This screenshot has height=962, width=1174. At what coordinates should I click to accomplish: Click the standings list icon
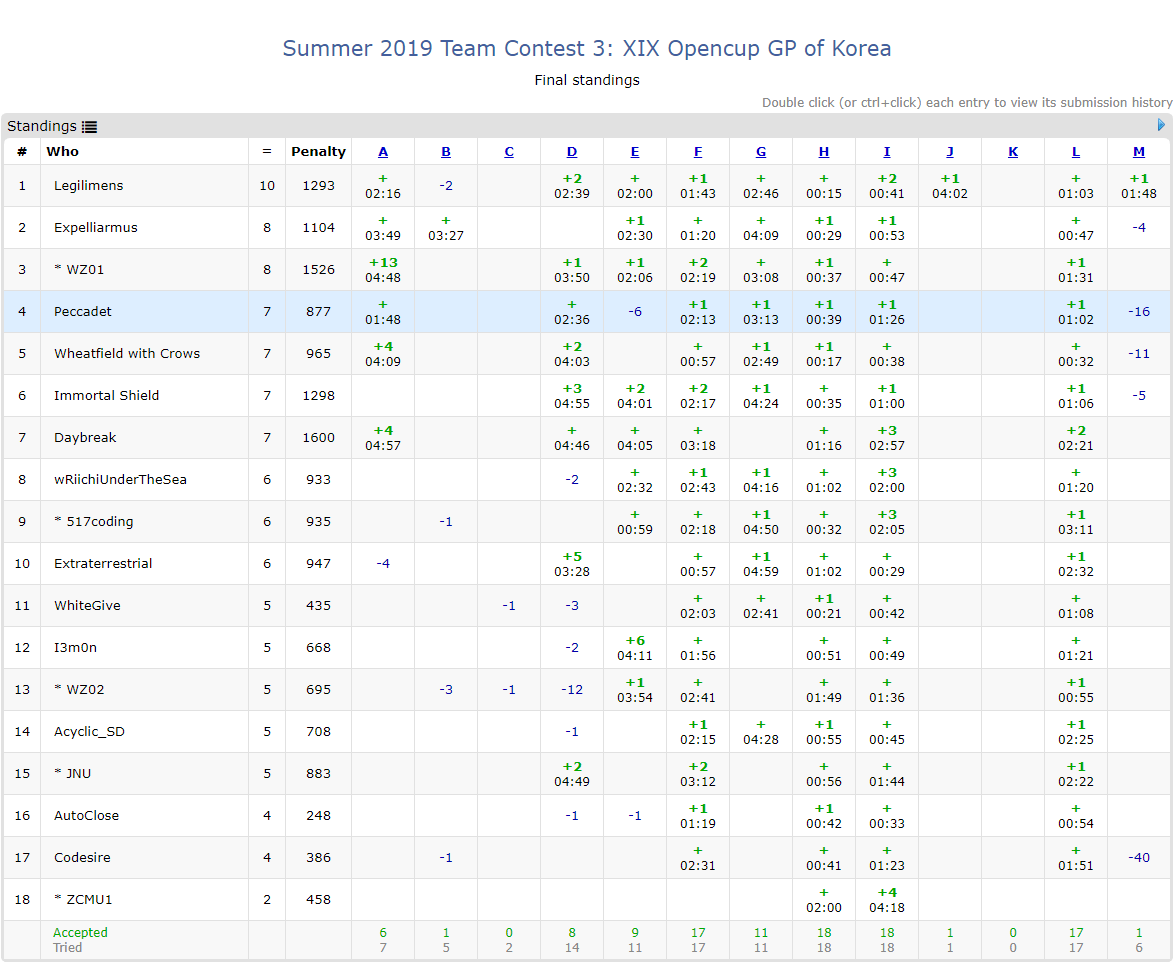pyautogui.click(x=89, y=127)
